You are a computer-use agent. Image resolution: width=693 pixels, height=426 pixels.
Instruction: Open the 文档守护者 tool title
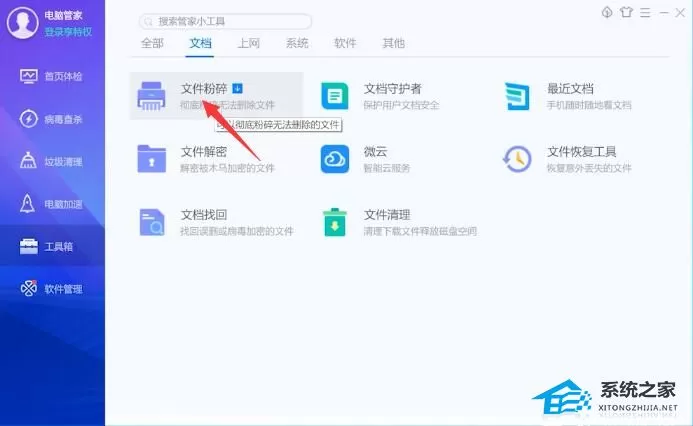pyautogui.click(x=392, y=89)
